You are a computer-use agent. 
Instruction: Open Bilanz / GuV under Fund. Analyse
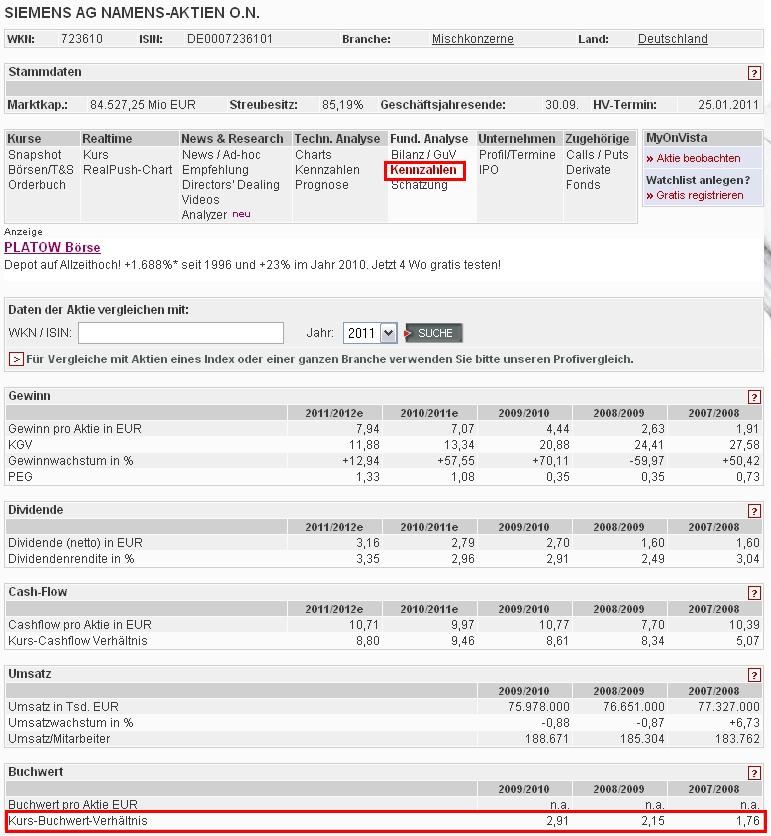coord(423,155)
